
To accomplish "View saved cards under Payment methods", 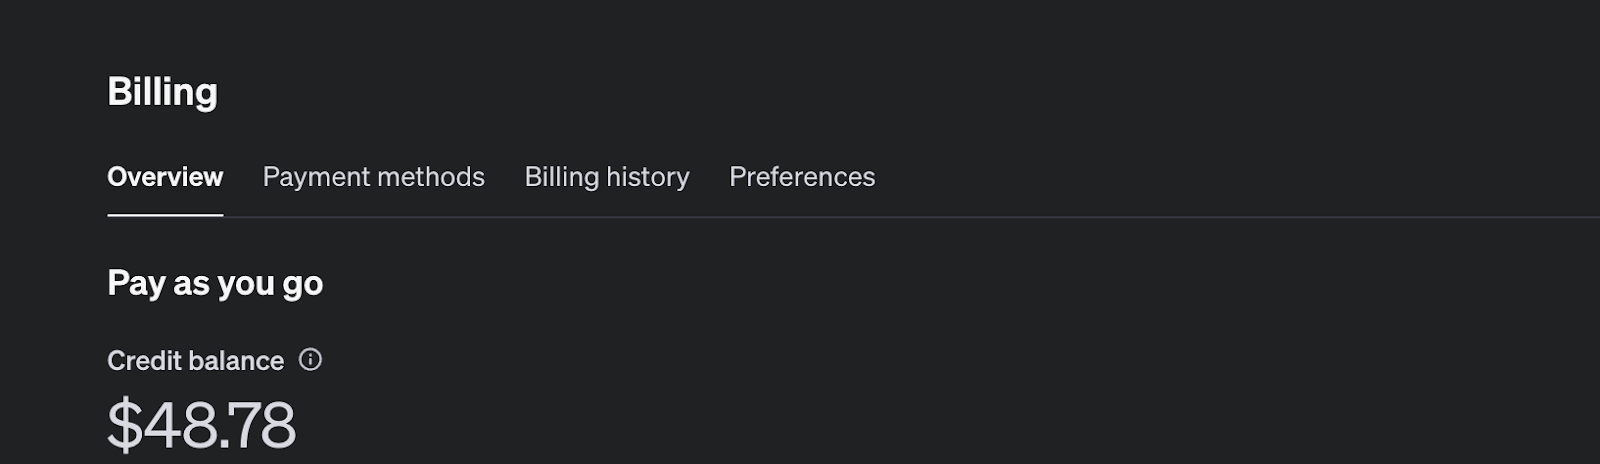I will pyautogui.click(x=373, y=177).
